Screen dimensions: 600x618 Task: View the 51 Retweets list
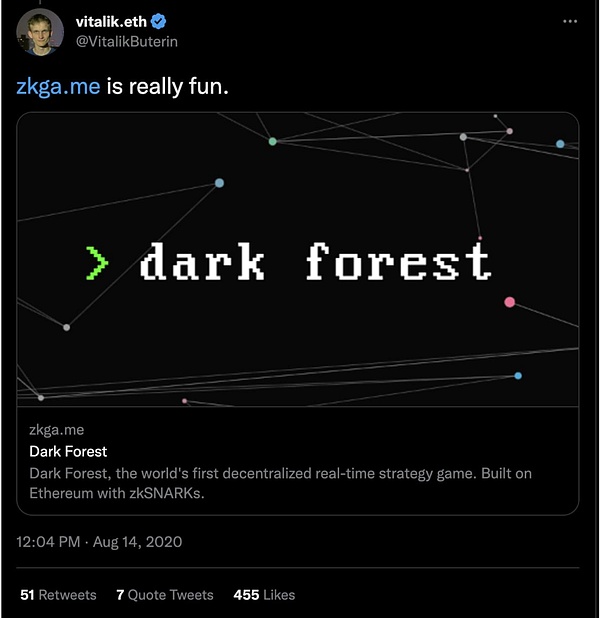pyautogui.click(x=58, y=594)
